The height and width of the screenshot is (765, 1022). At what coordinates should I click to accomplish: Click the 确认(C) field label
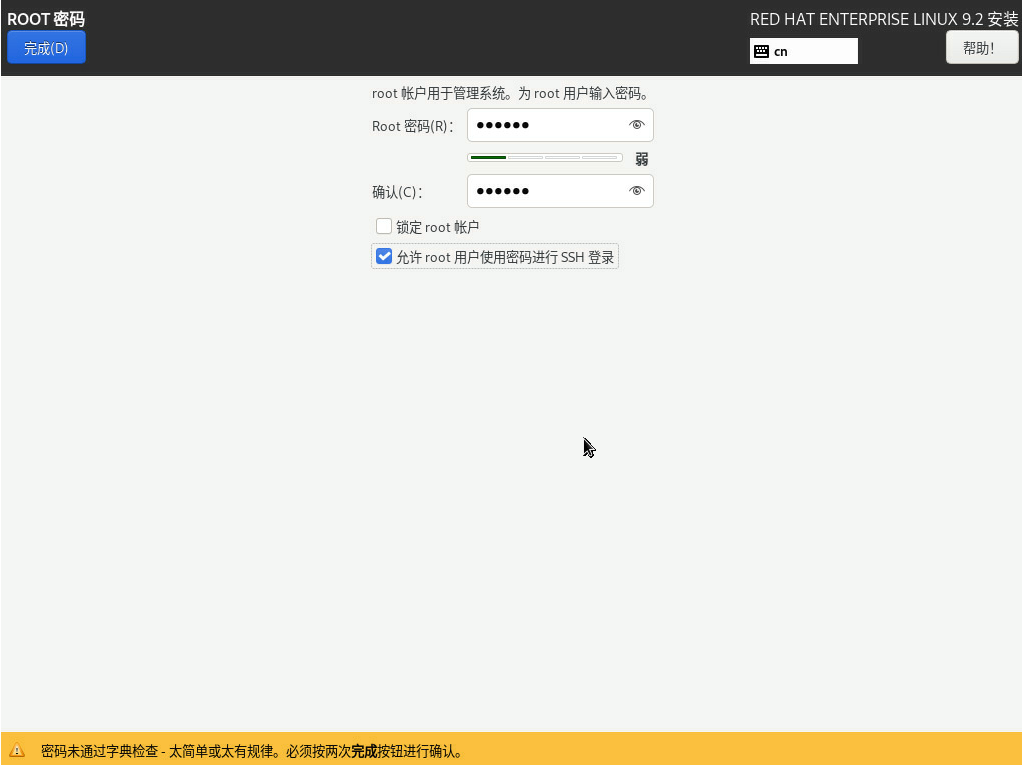(397, 192)
